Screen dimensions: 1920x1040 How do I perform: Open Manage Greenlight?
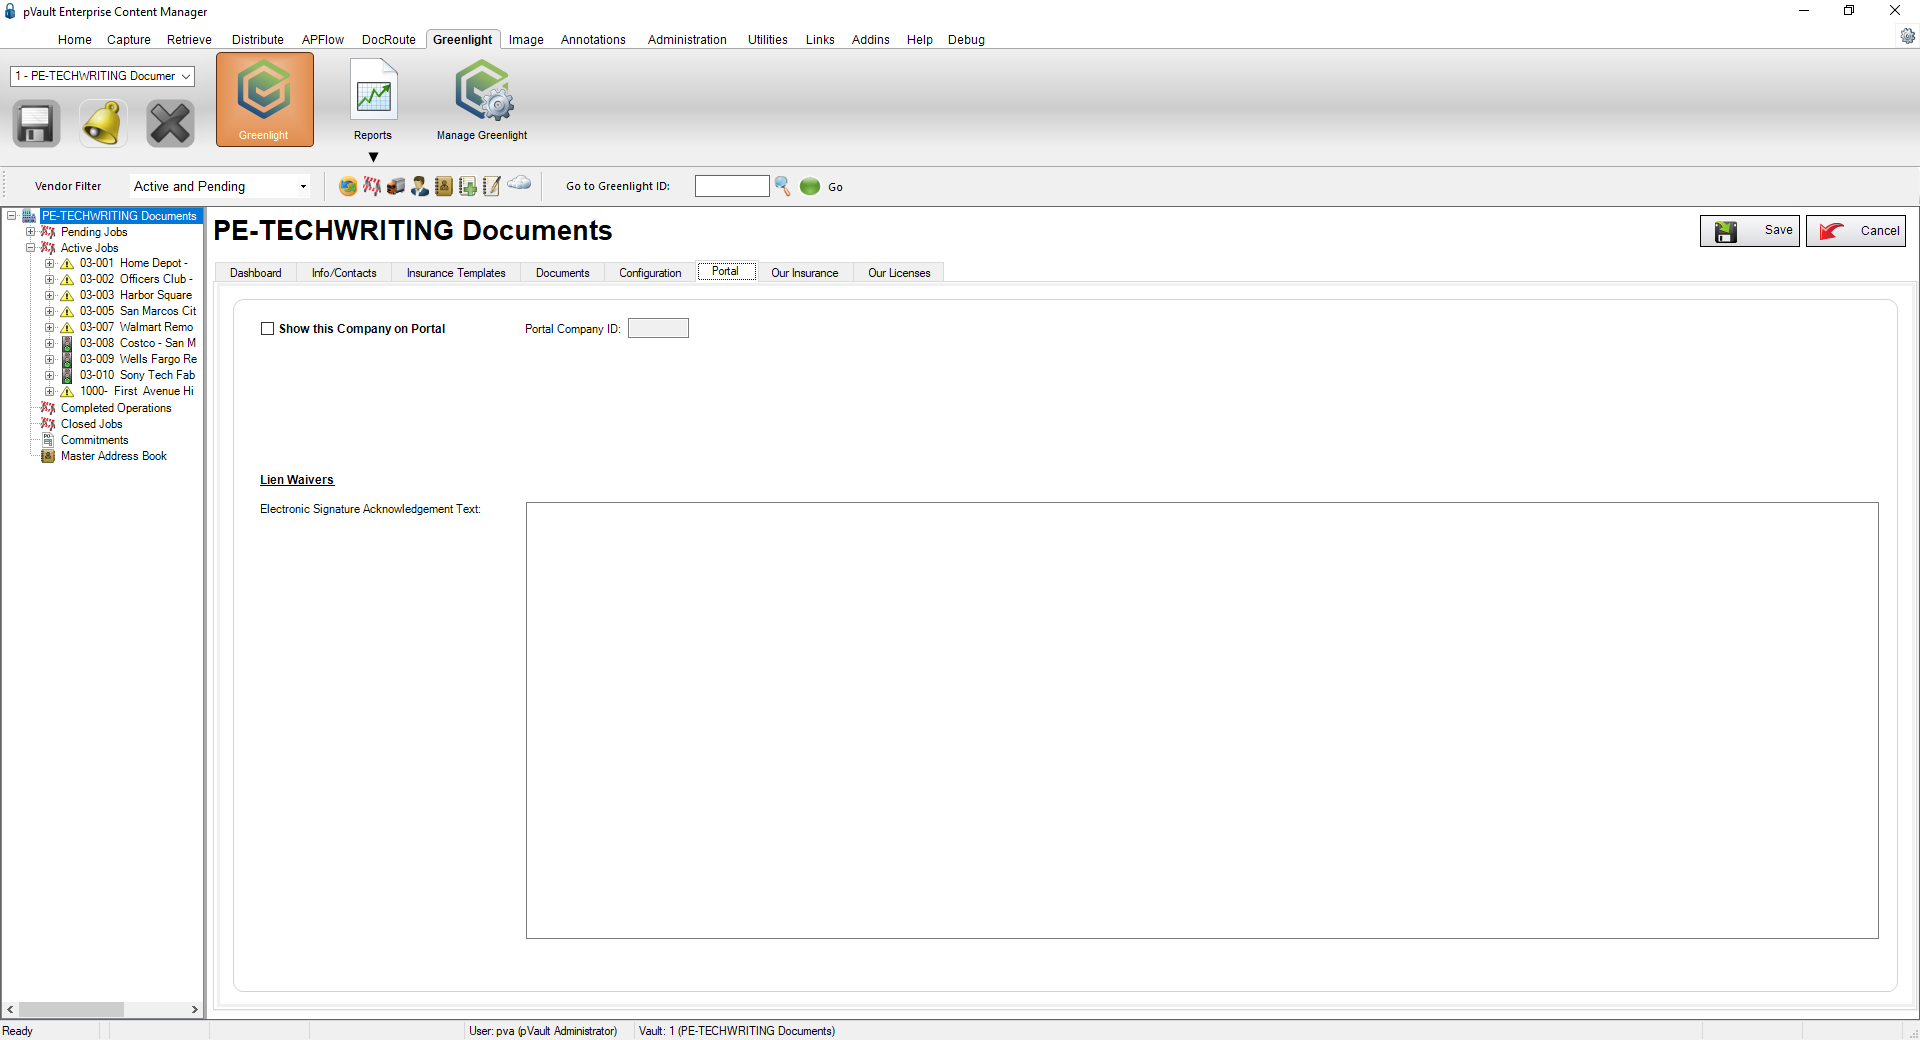coord(482,100)
